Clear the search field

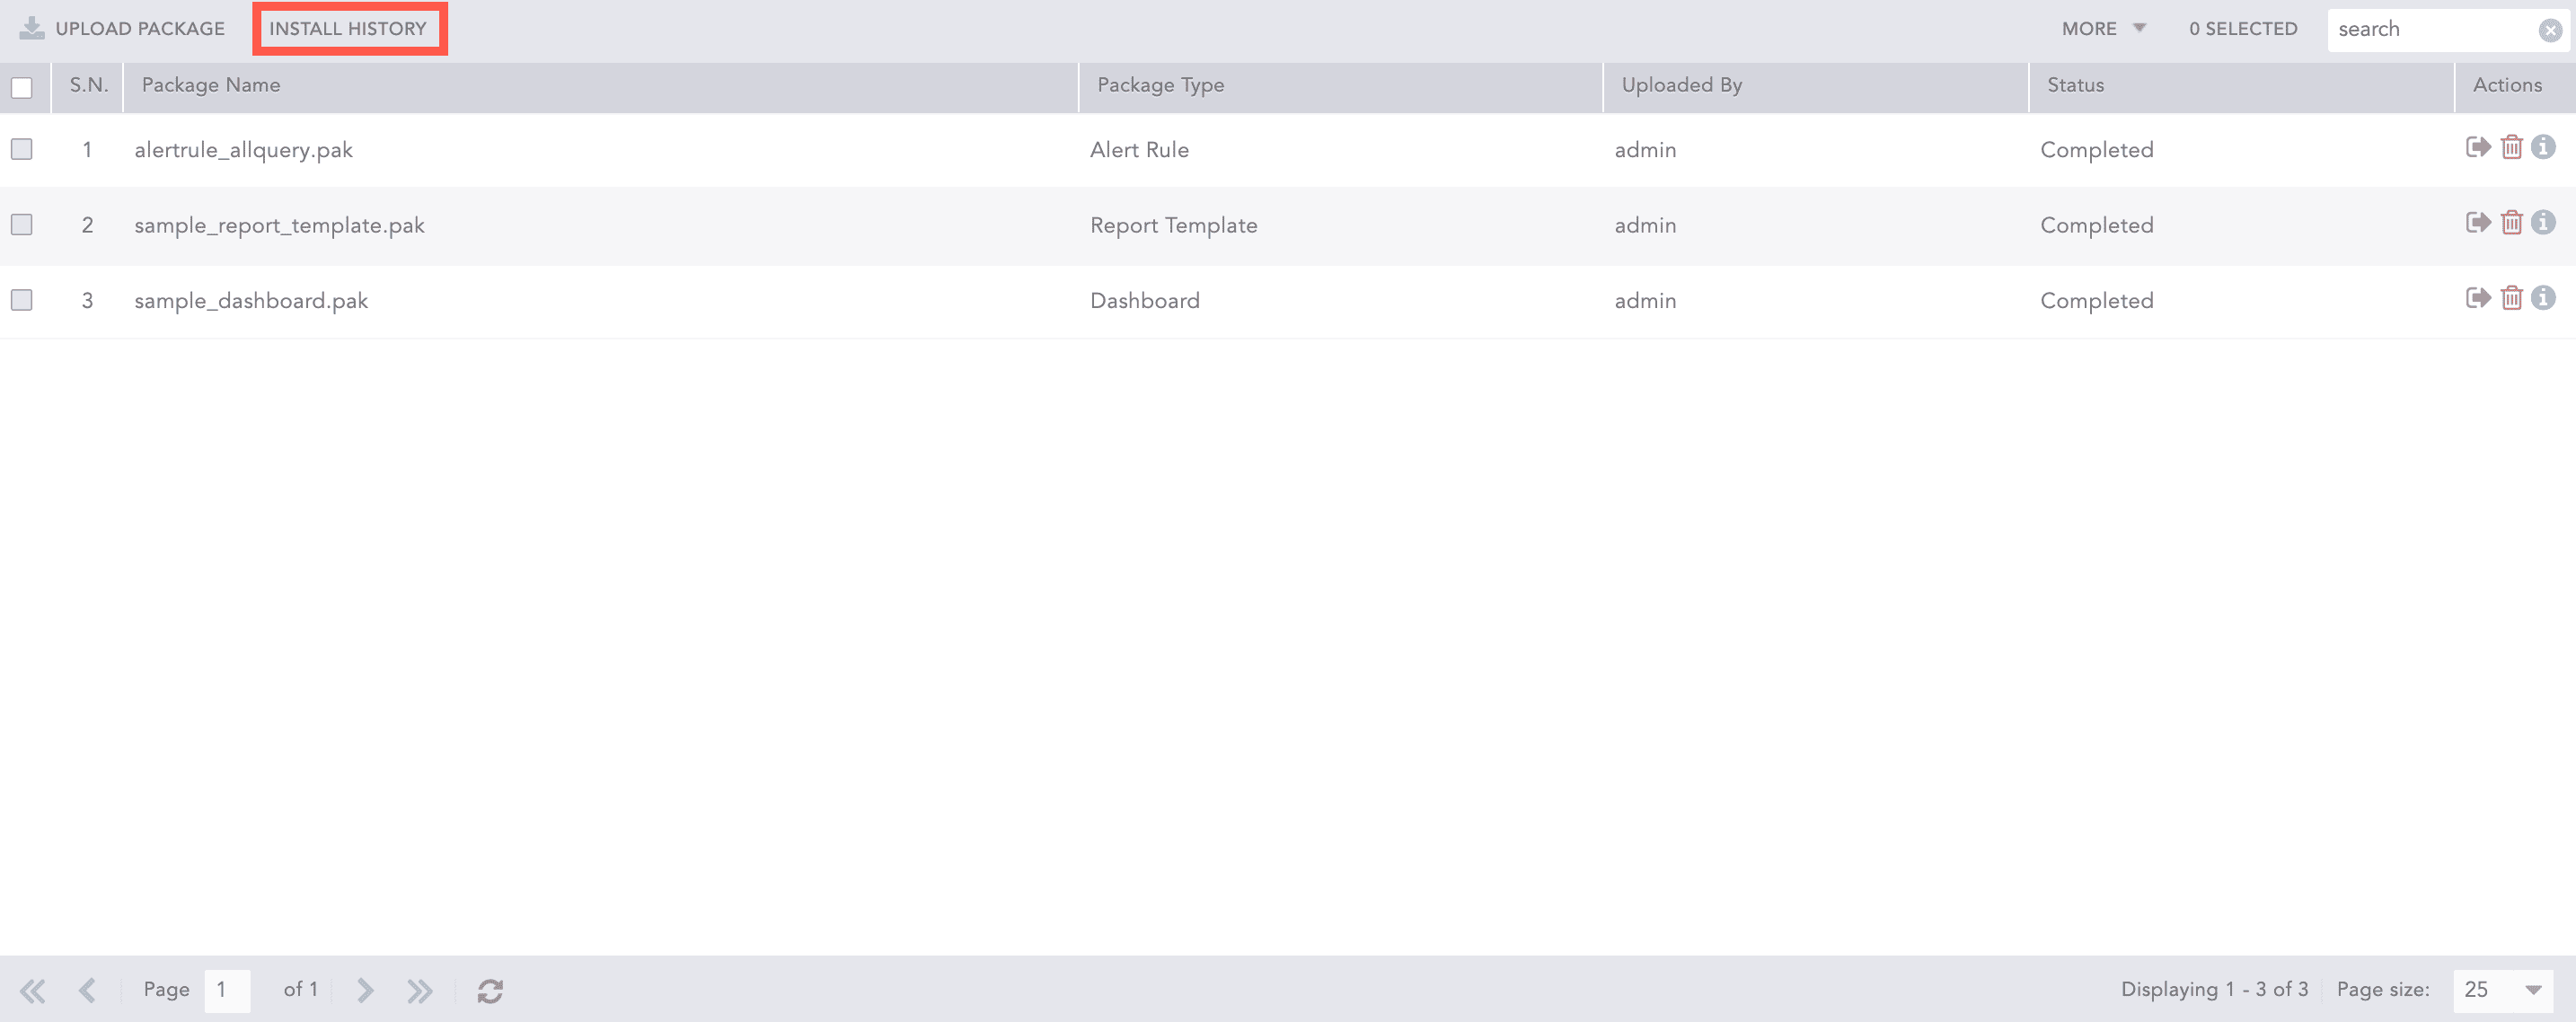(x=2551, y=29)
